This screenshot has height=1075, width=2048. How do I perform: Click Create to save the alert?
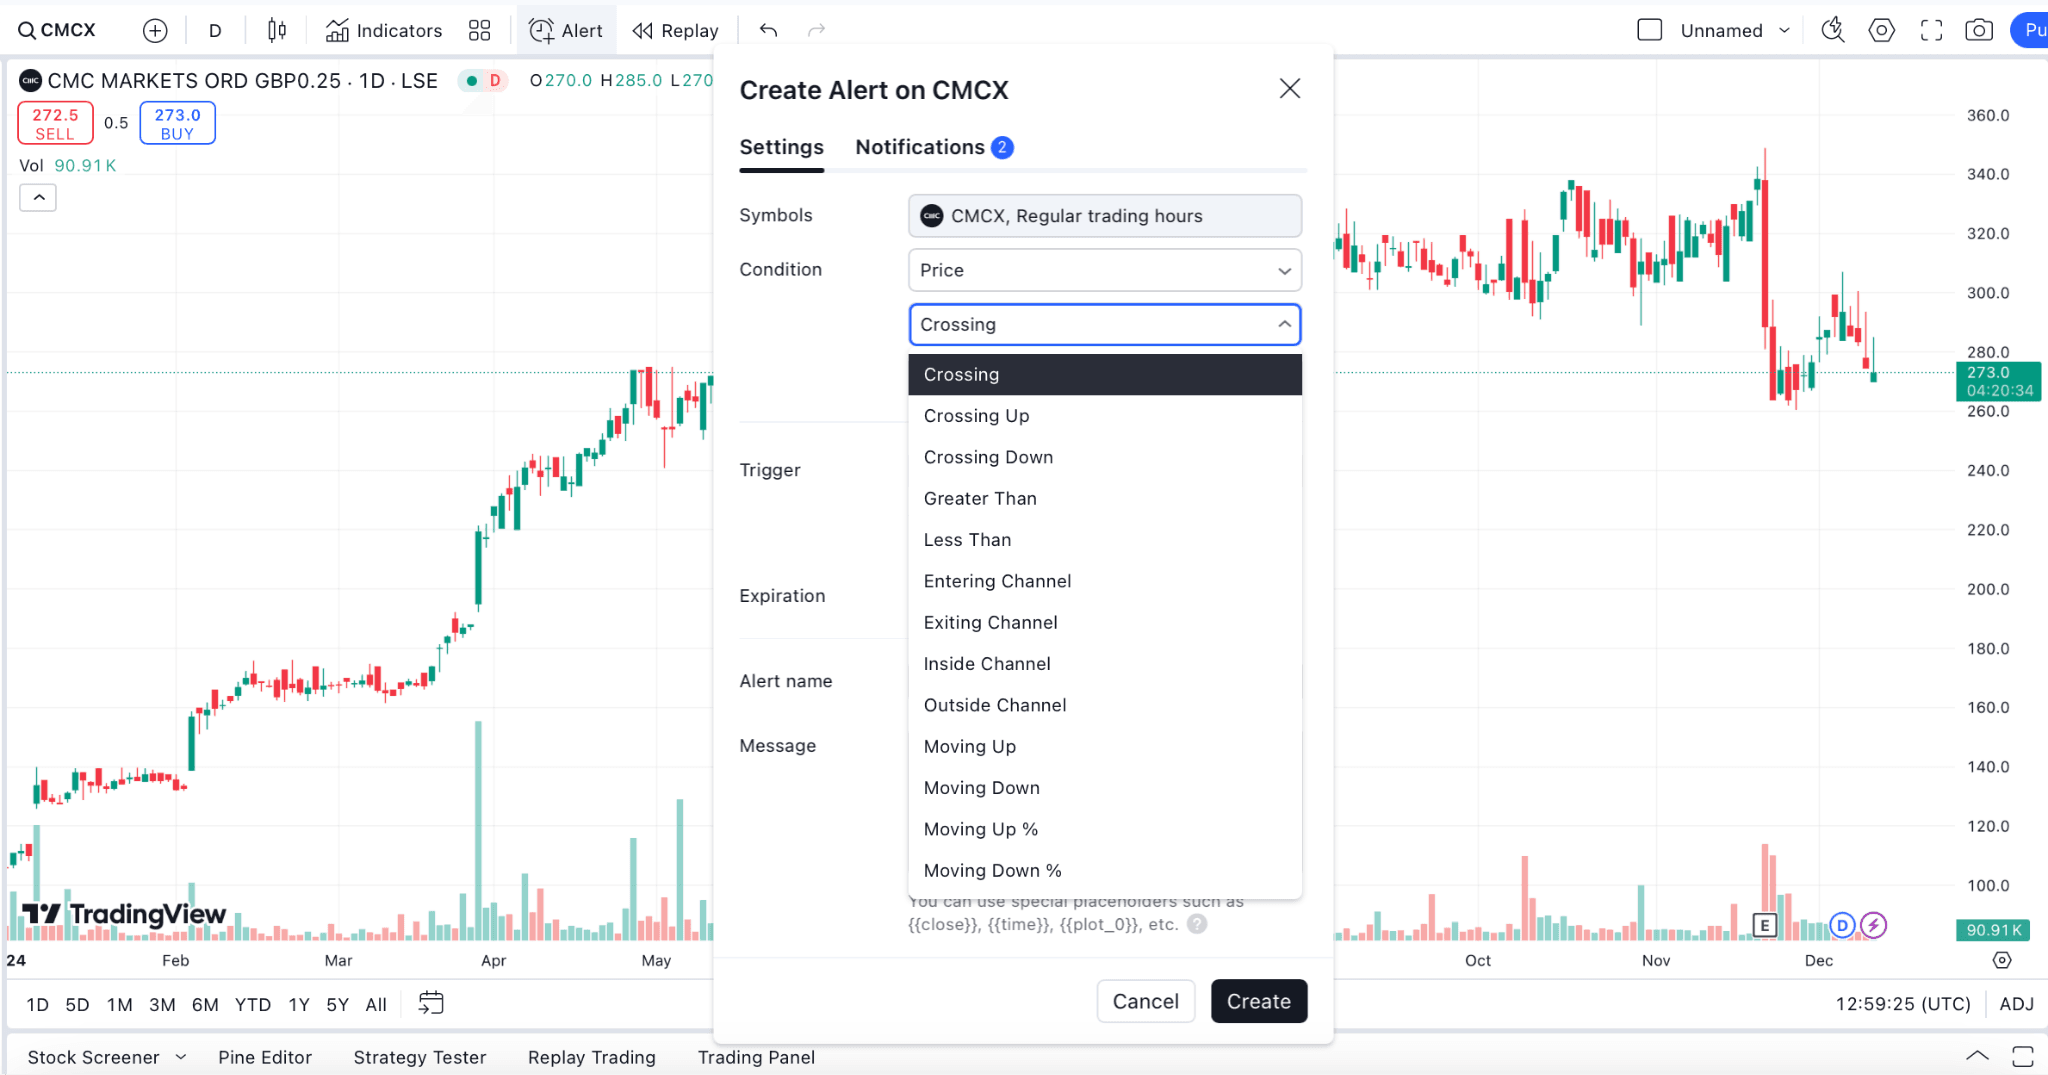coord(1258,1001)
